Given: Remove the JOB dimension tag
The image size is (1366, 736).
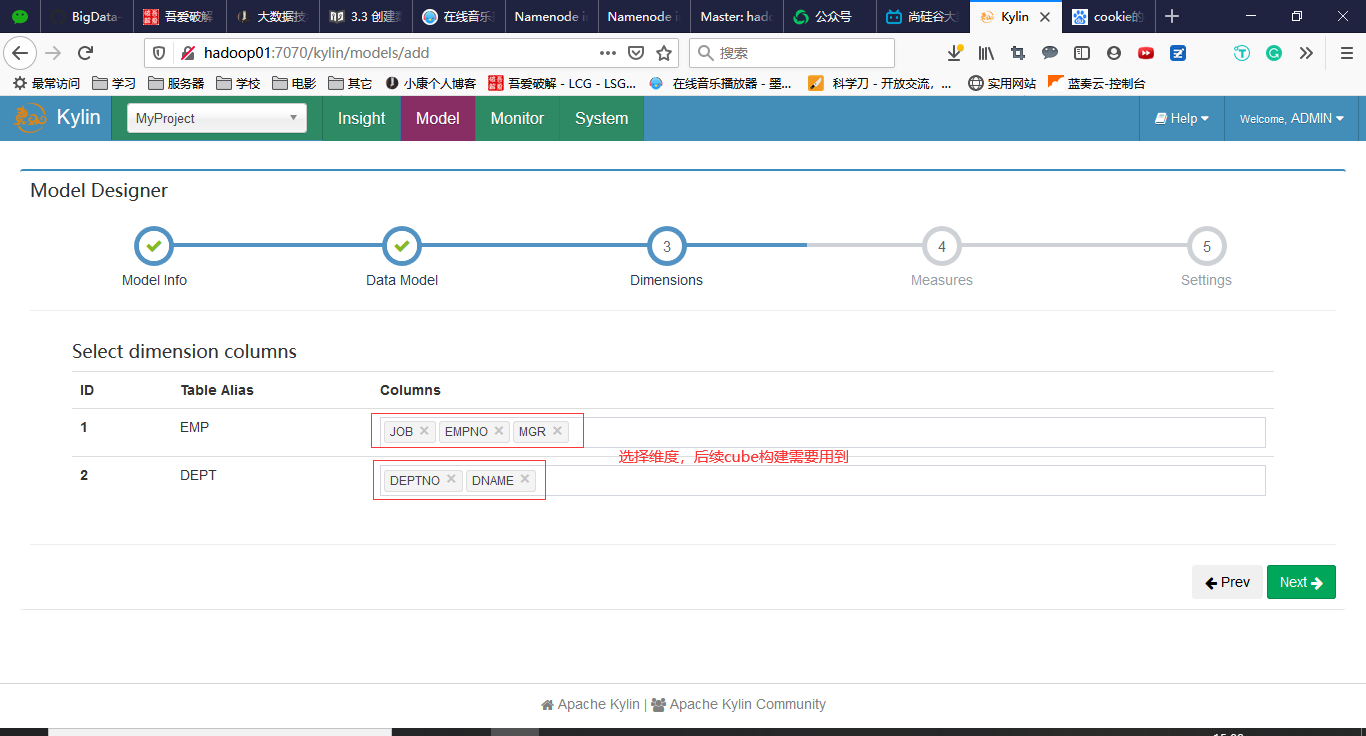Looking at the screenshot, I should tap(424, 431).
